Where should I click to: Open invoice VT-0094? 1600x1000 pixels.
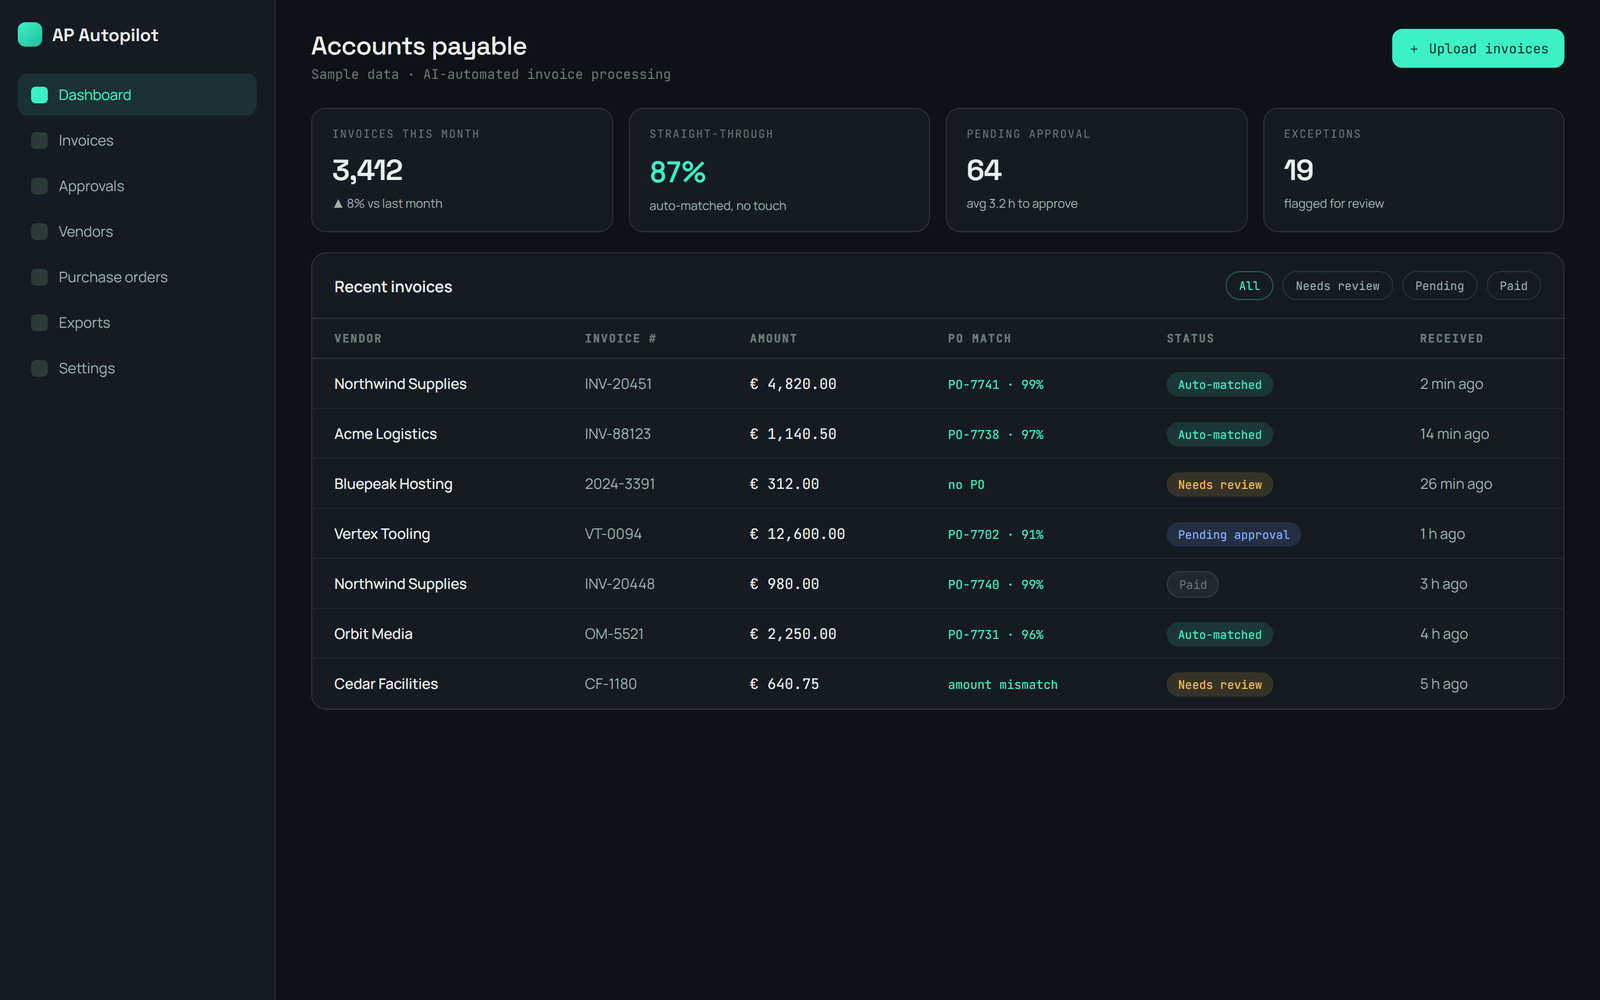tap(613, 534)
